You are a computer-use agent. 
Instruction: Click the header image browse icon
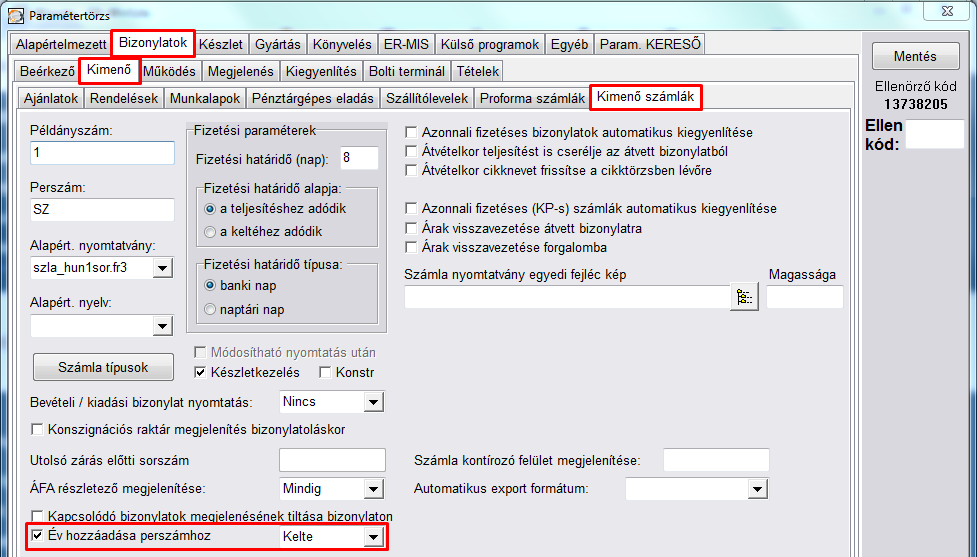click(x=744, y=297)
